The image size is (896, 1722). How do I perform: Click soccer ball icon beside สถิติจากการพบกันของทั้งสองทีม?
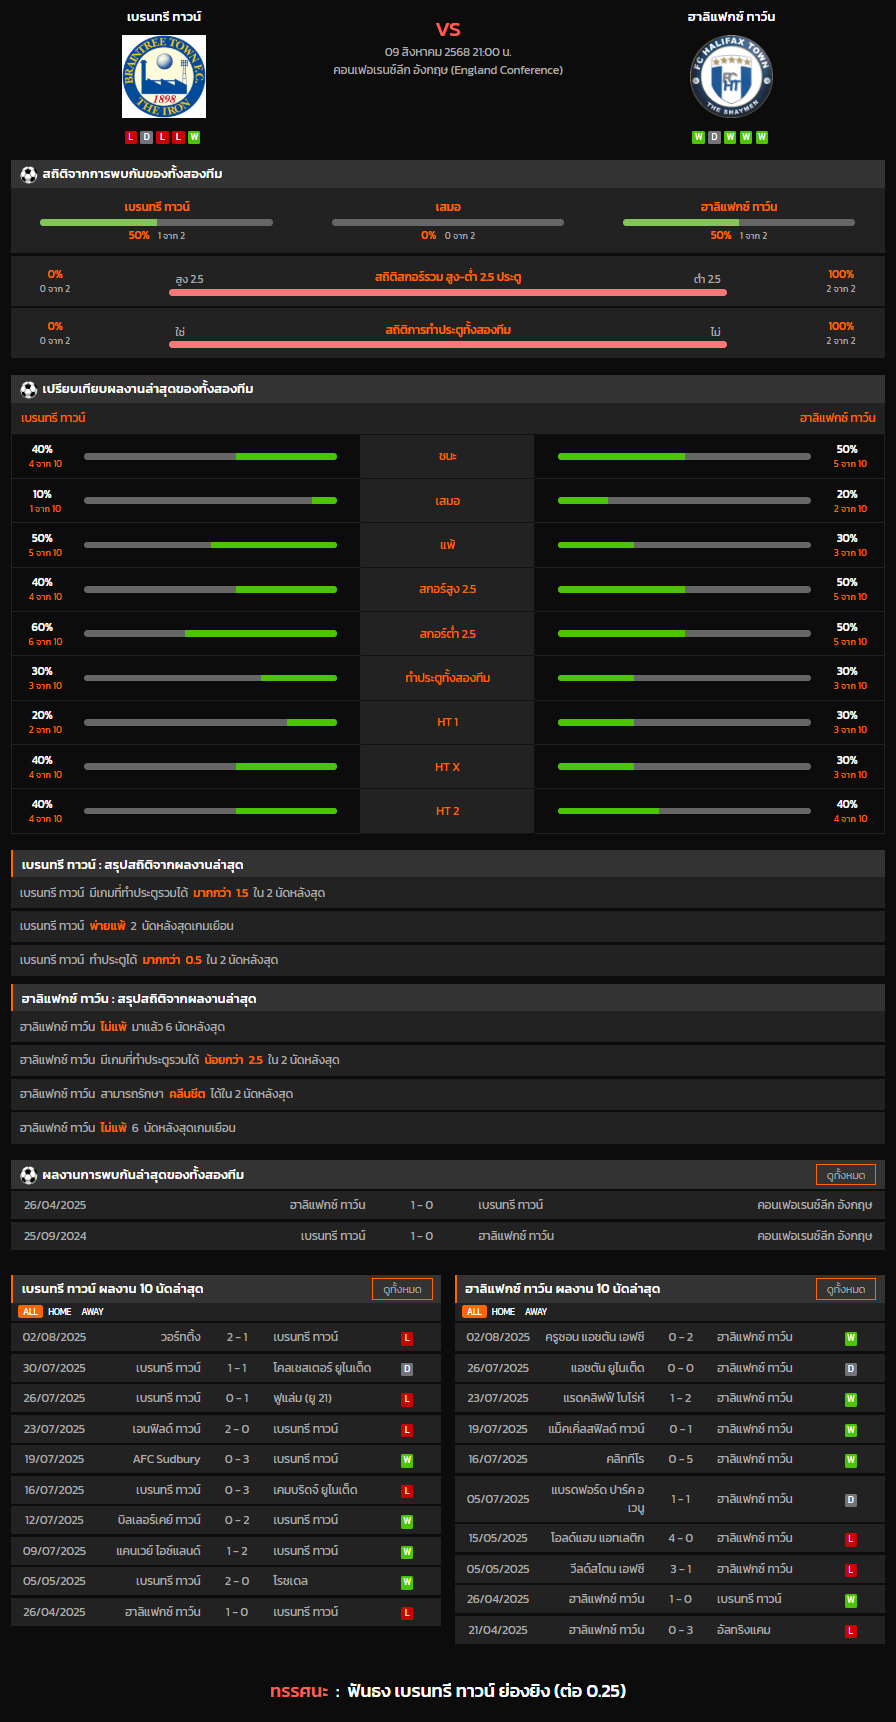click(x=29, y=174)
